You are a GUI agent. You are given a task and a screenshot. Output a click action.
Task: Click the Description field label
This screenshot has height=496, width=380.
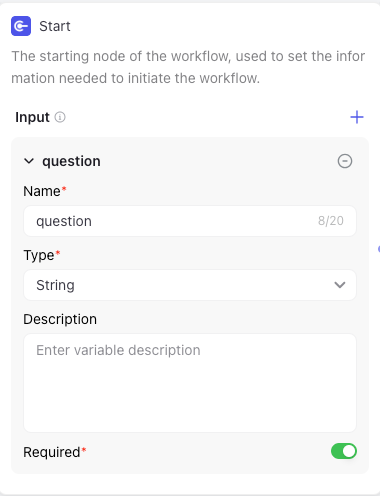point(60,319)
